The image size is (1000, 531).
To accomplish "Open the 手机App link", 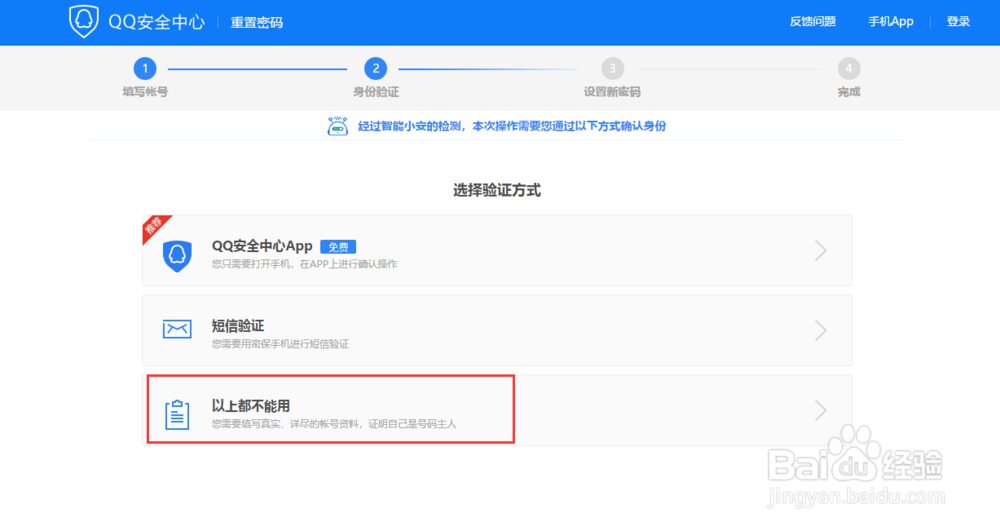I will 890,22.
